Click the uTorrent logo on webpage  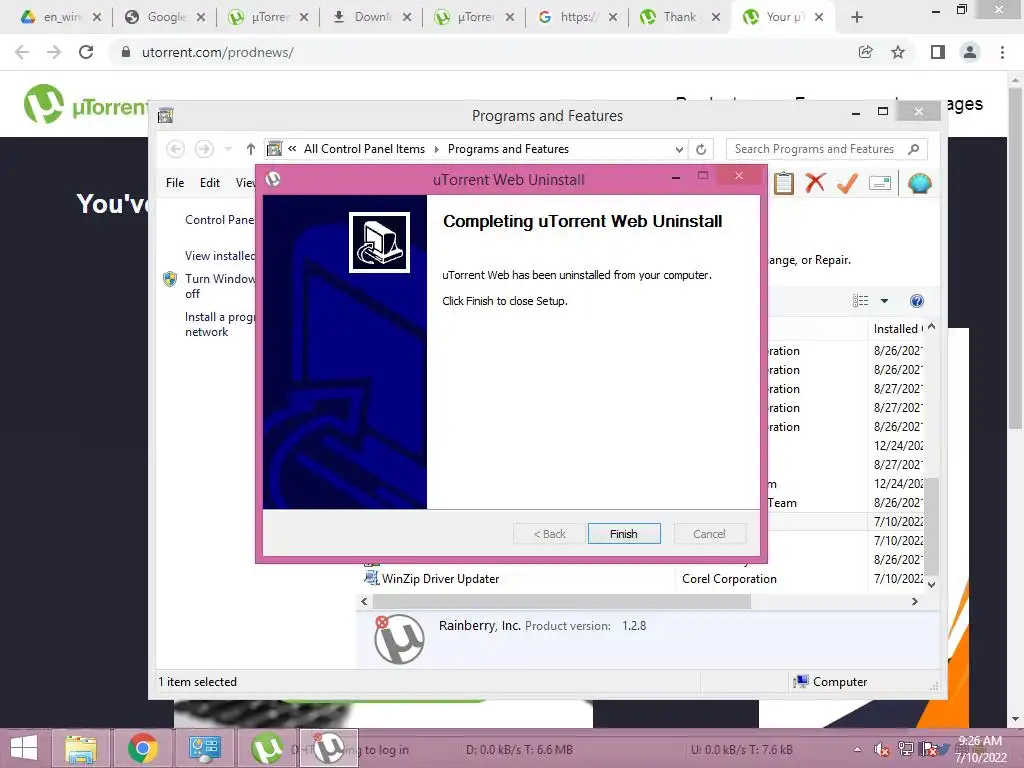(x=86, y=104)
